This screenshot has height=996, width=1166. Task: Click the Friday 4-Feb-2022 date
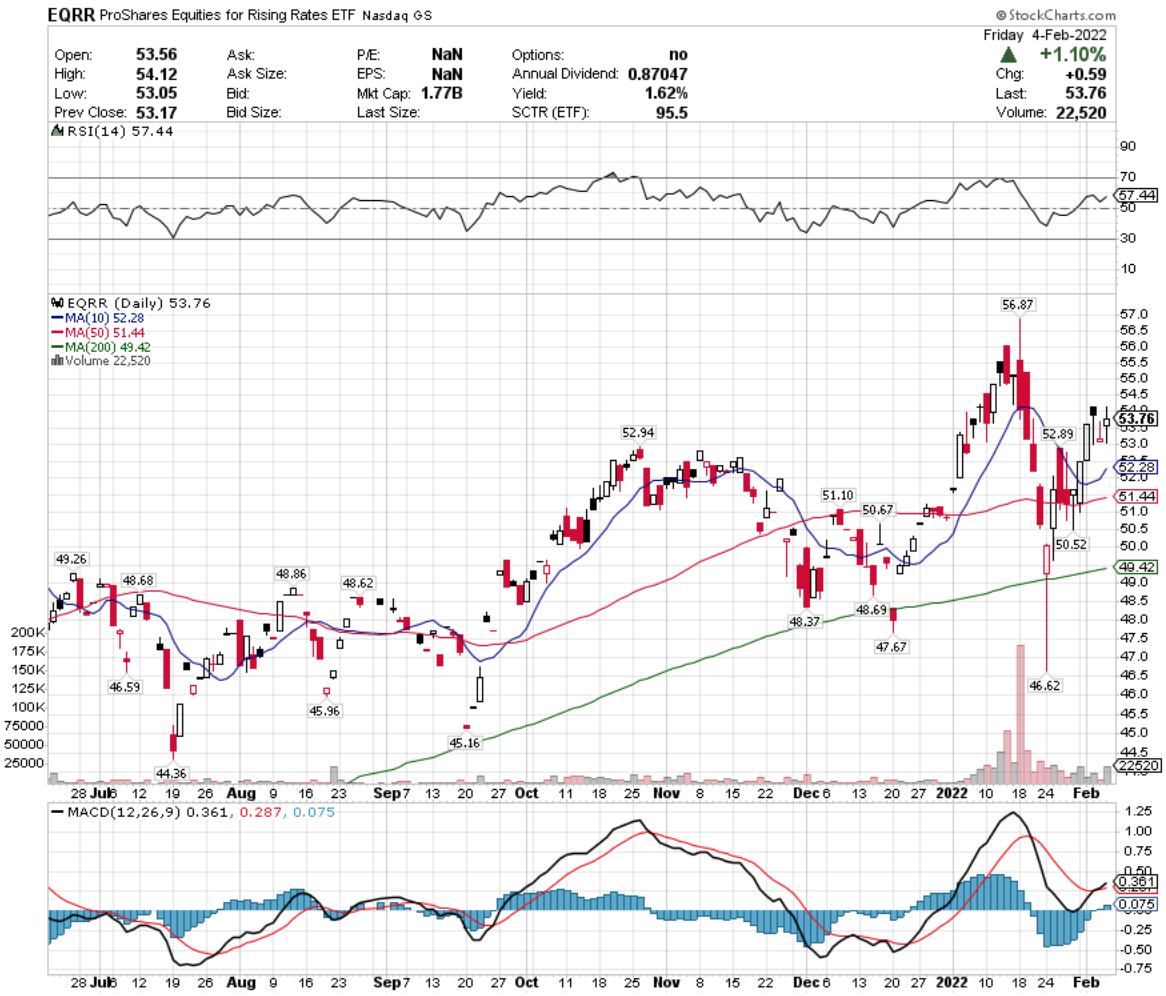pos(1045,35)
